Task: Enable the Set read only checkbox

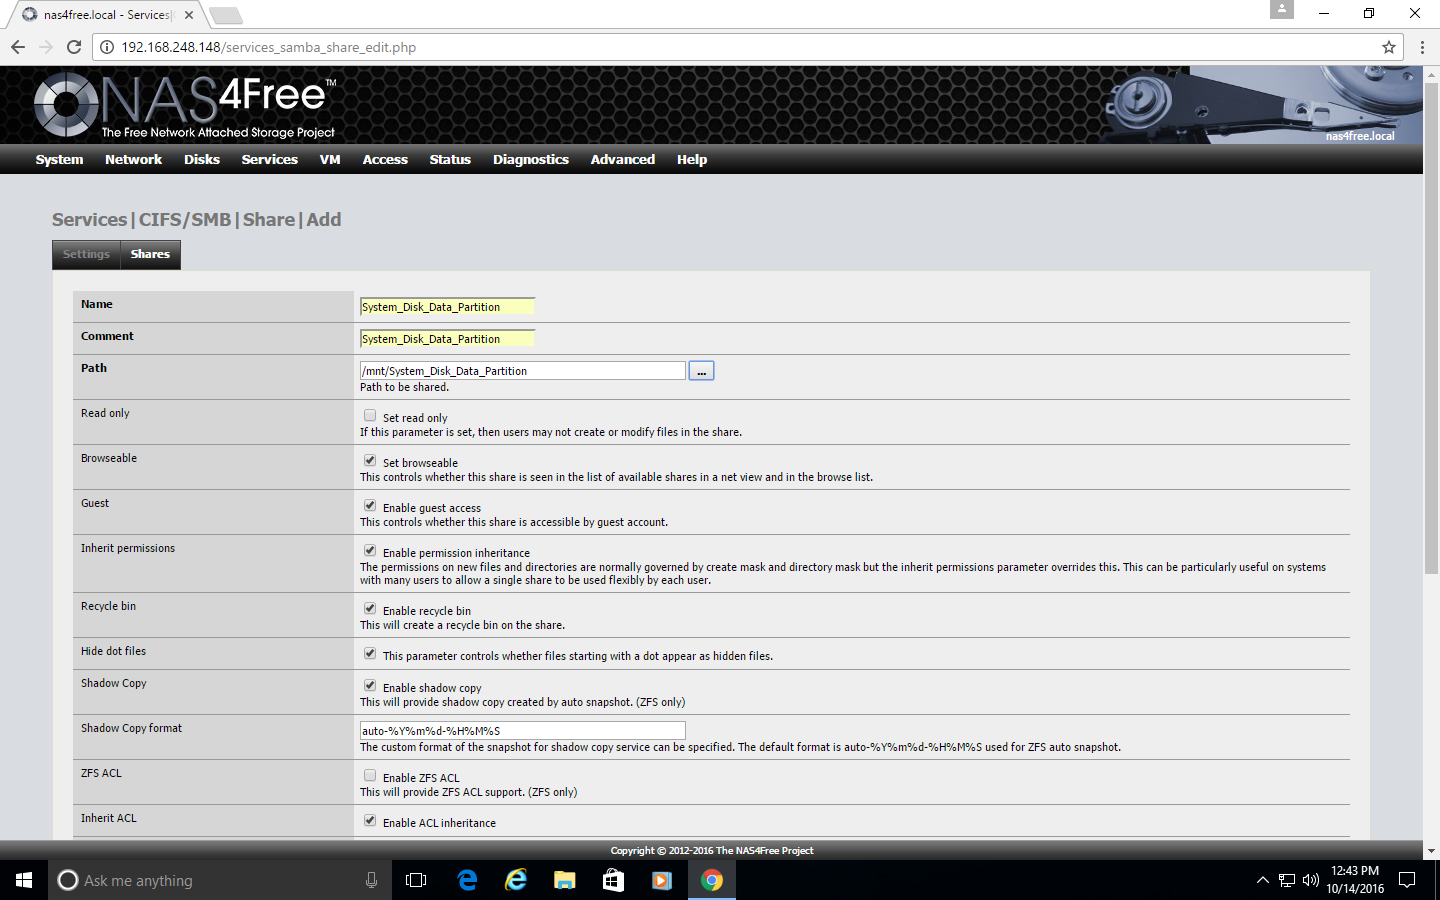Action: (370, 416)
